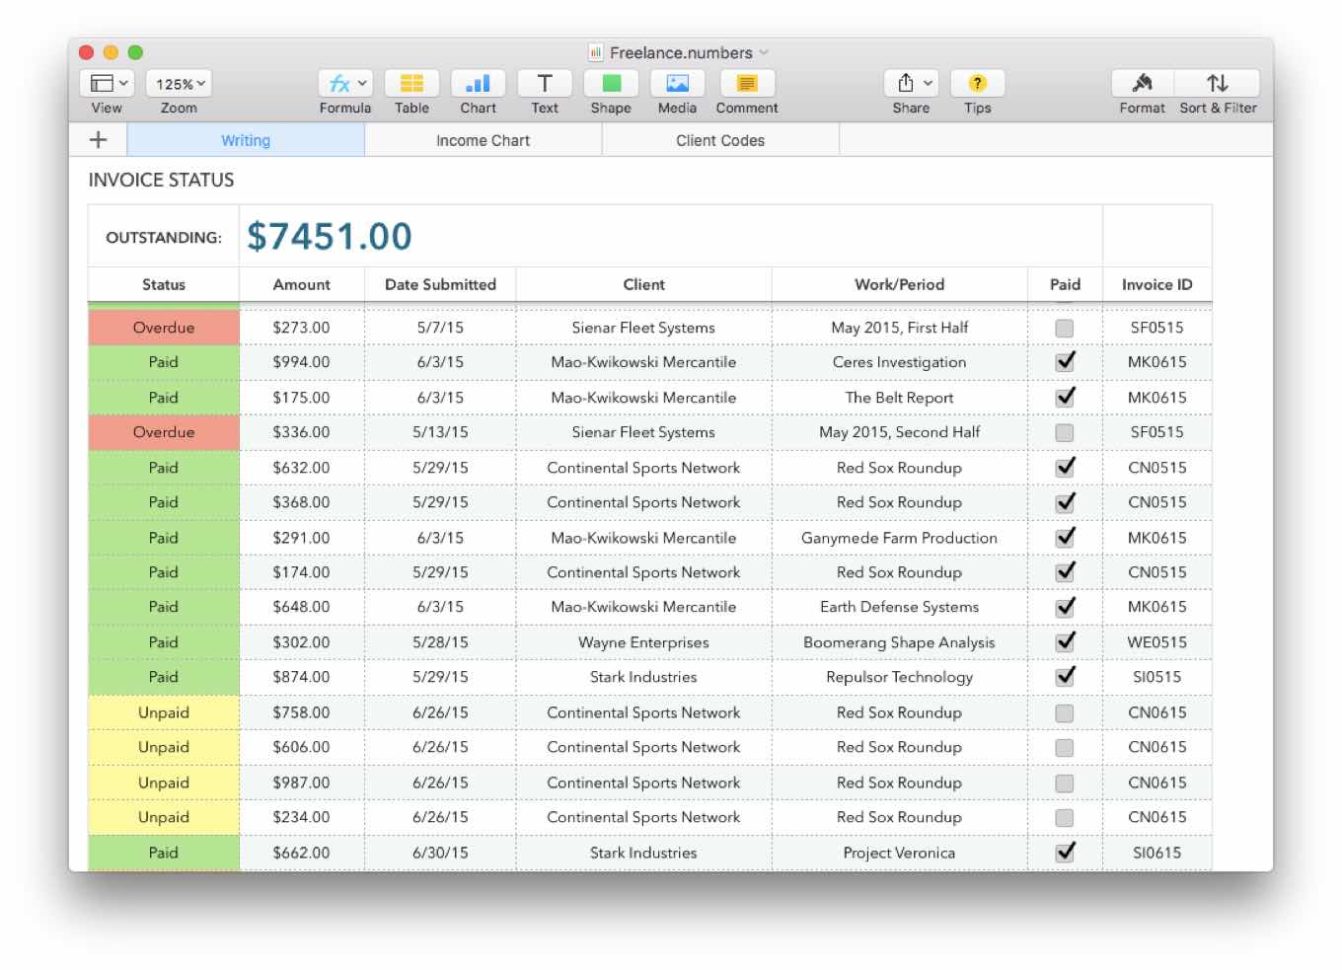This screenshot has height=970, width=1342.
Task: Open the Zoom level dropdown
Action: 178,84
